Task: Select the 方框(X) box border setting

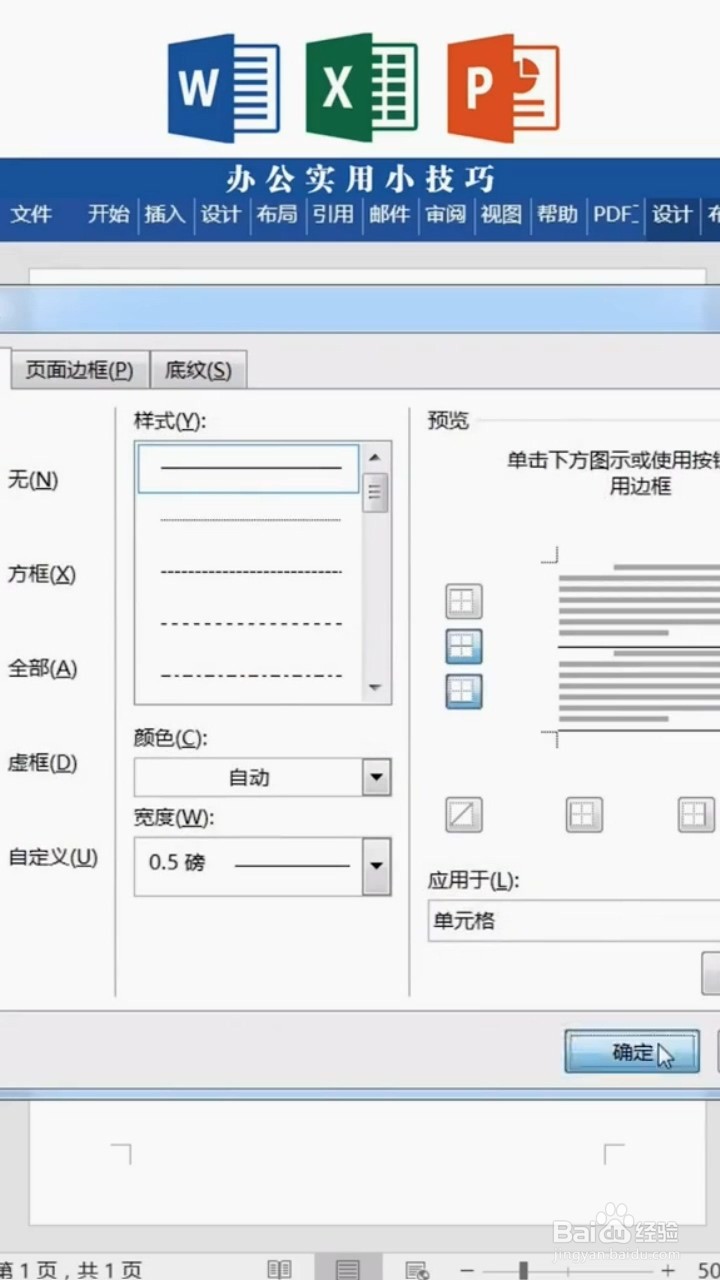Action: 42,574
